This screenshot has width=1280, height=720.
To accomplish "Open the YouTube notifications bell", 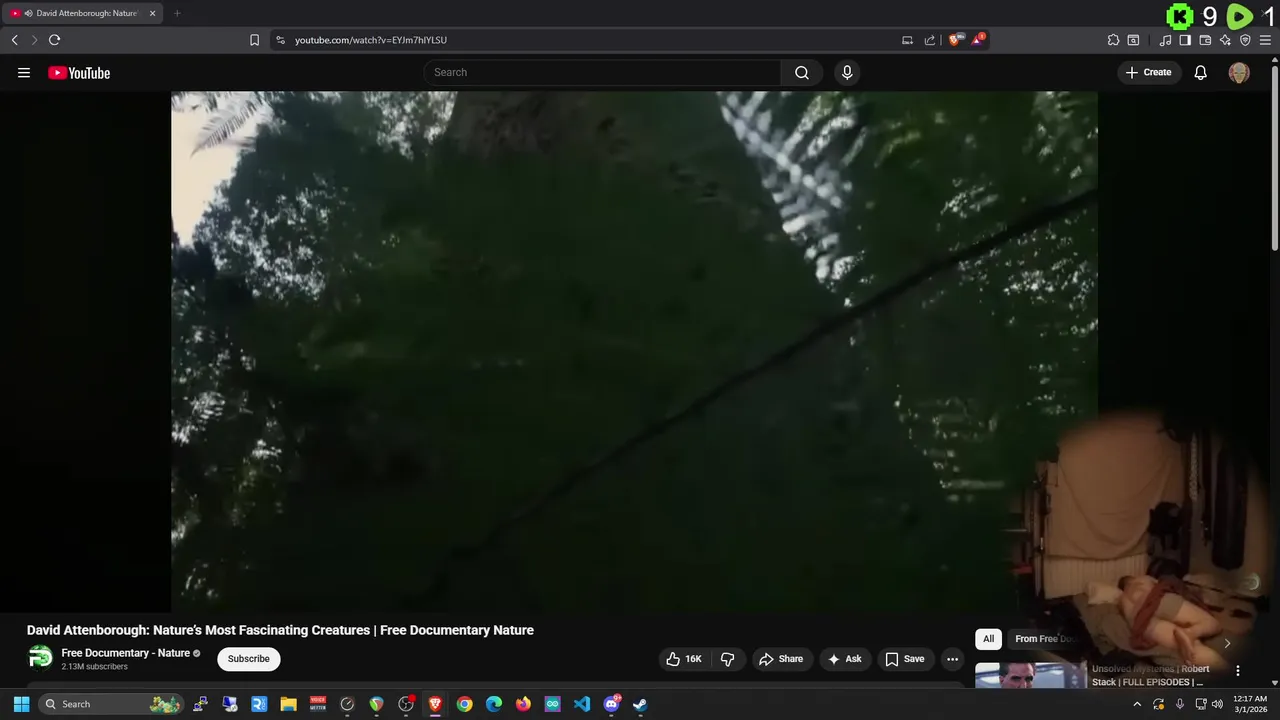I will coord(1201,72).
